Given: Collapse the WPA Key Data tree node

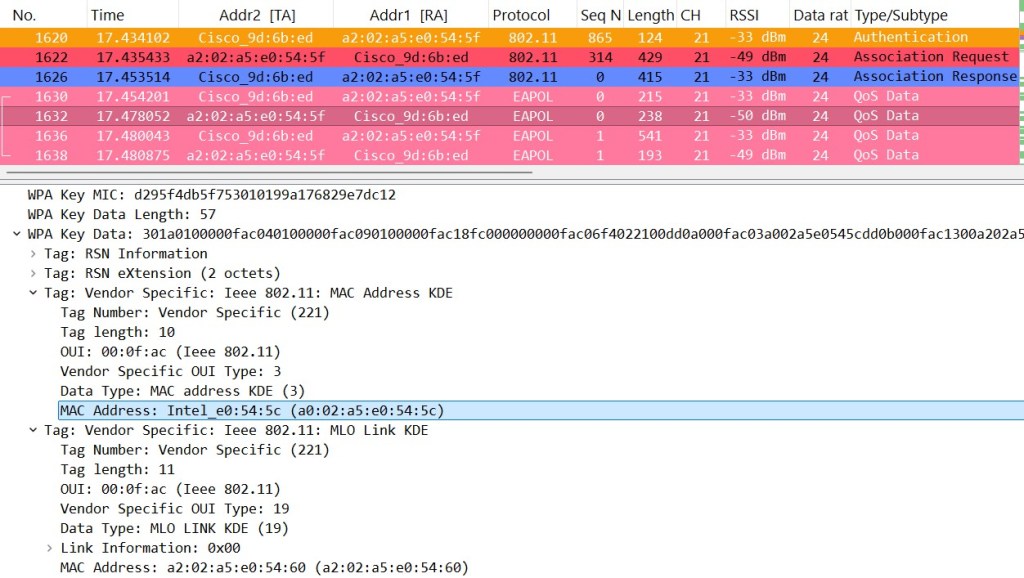Looking at the screenshot, I should [16, 234].
